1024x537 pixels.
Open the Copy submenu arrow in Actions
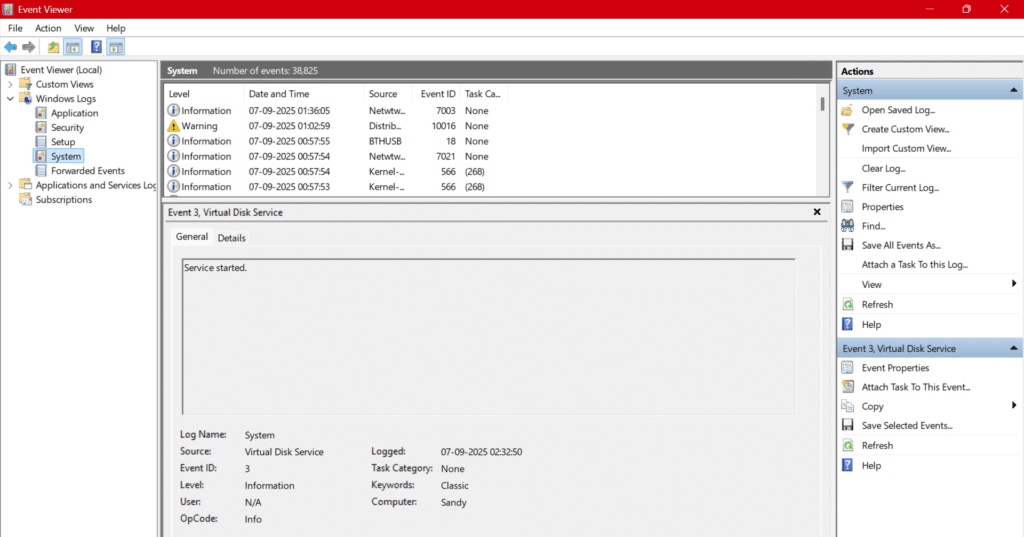[1014, 406]
